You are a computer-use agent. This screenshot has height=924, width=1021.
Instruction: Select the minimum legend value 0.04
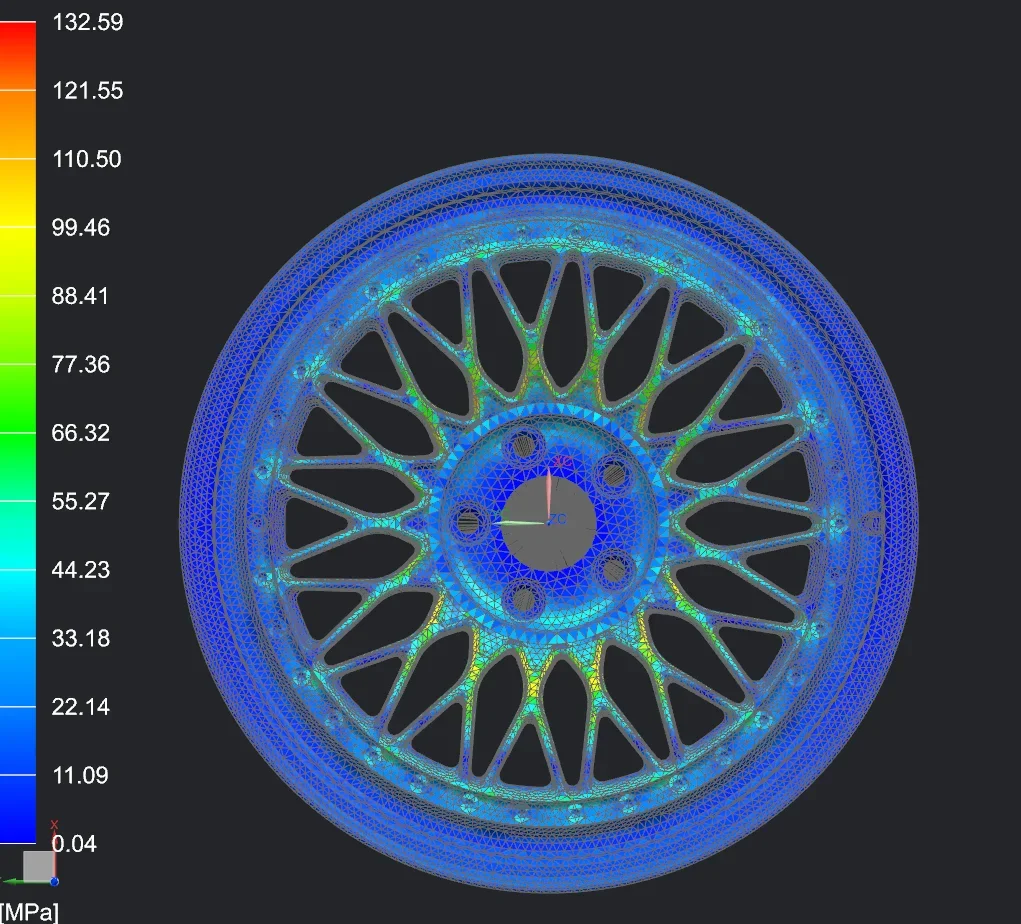pos(74,844)
